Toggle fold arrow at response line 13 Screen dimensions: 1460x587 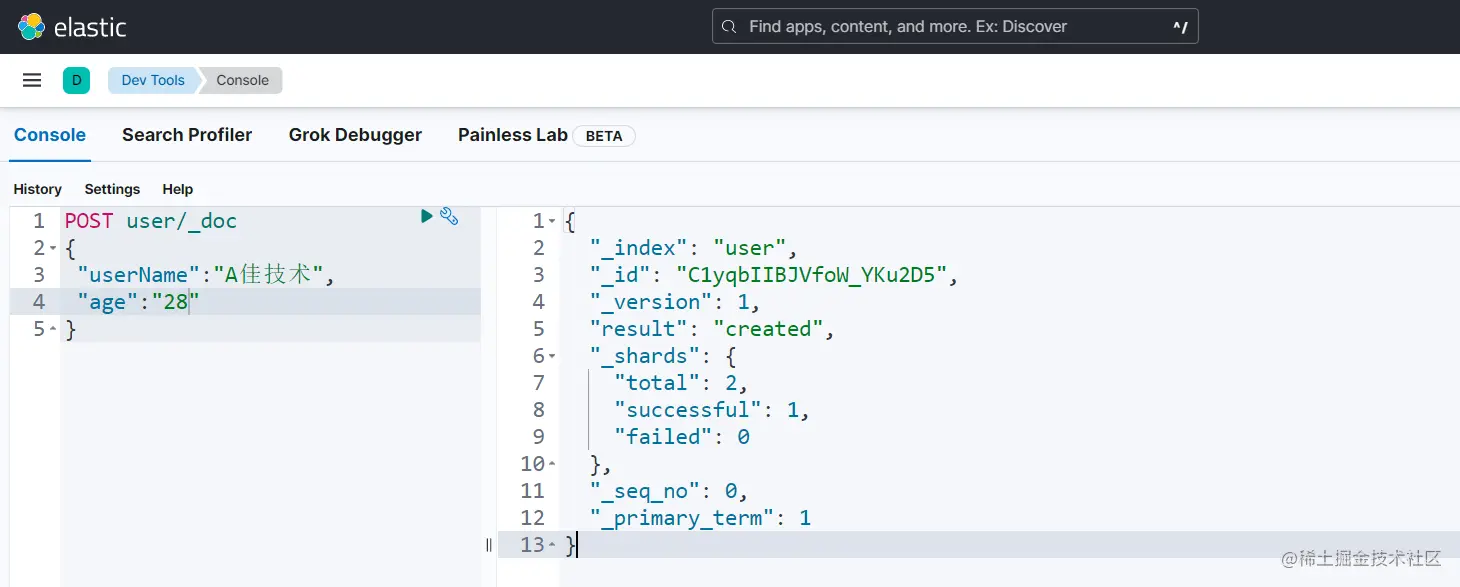point(552,545)
